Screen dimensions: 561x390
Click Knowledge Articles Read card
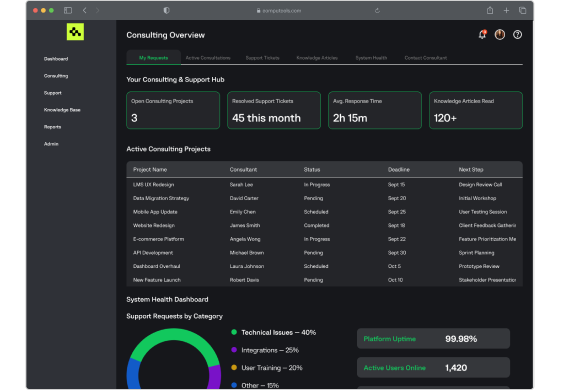click(x=476, y=110)
